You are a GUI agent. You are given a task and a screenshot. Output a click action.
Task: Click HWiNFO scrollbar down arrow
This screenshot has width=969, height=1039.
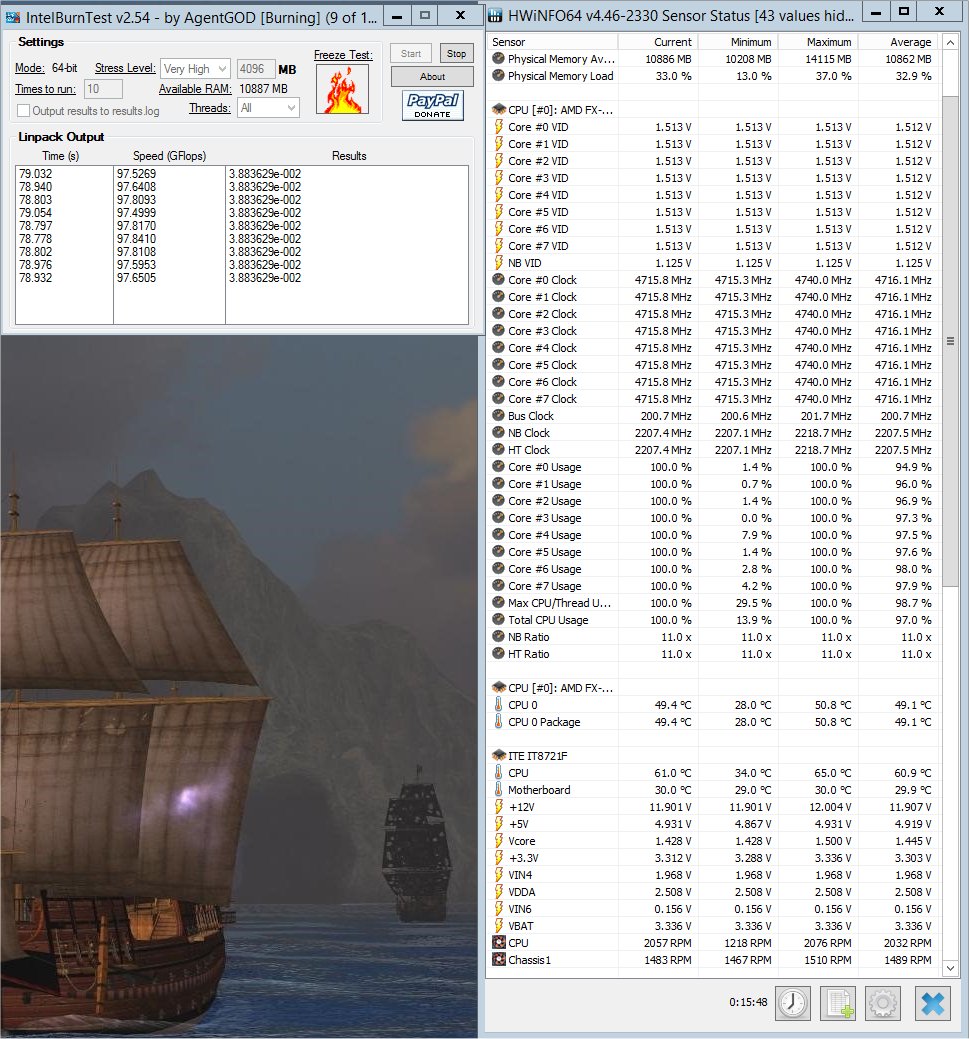pos(950,967)
